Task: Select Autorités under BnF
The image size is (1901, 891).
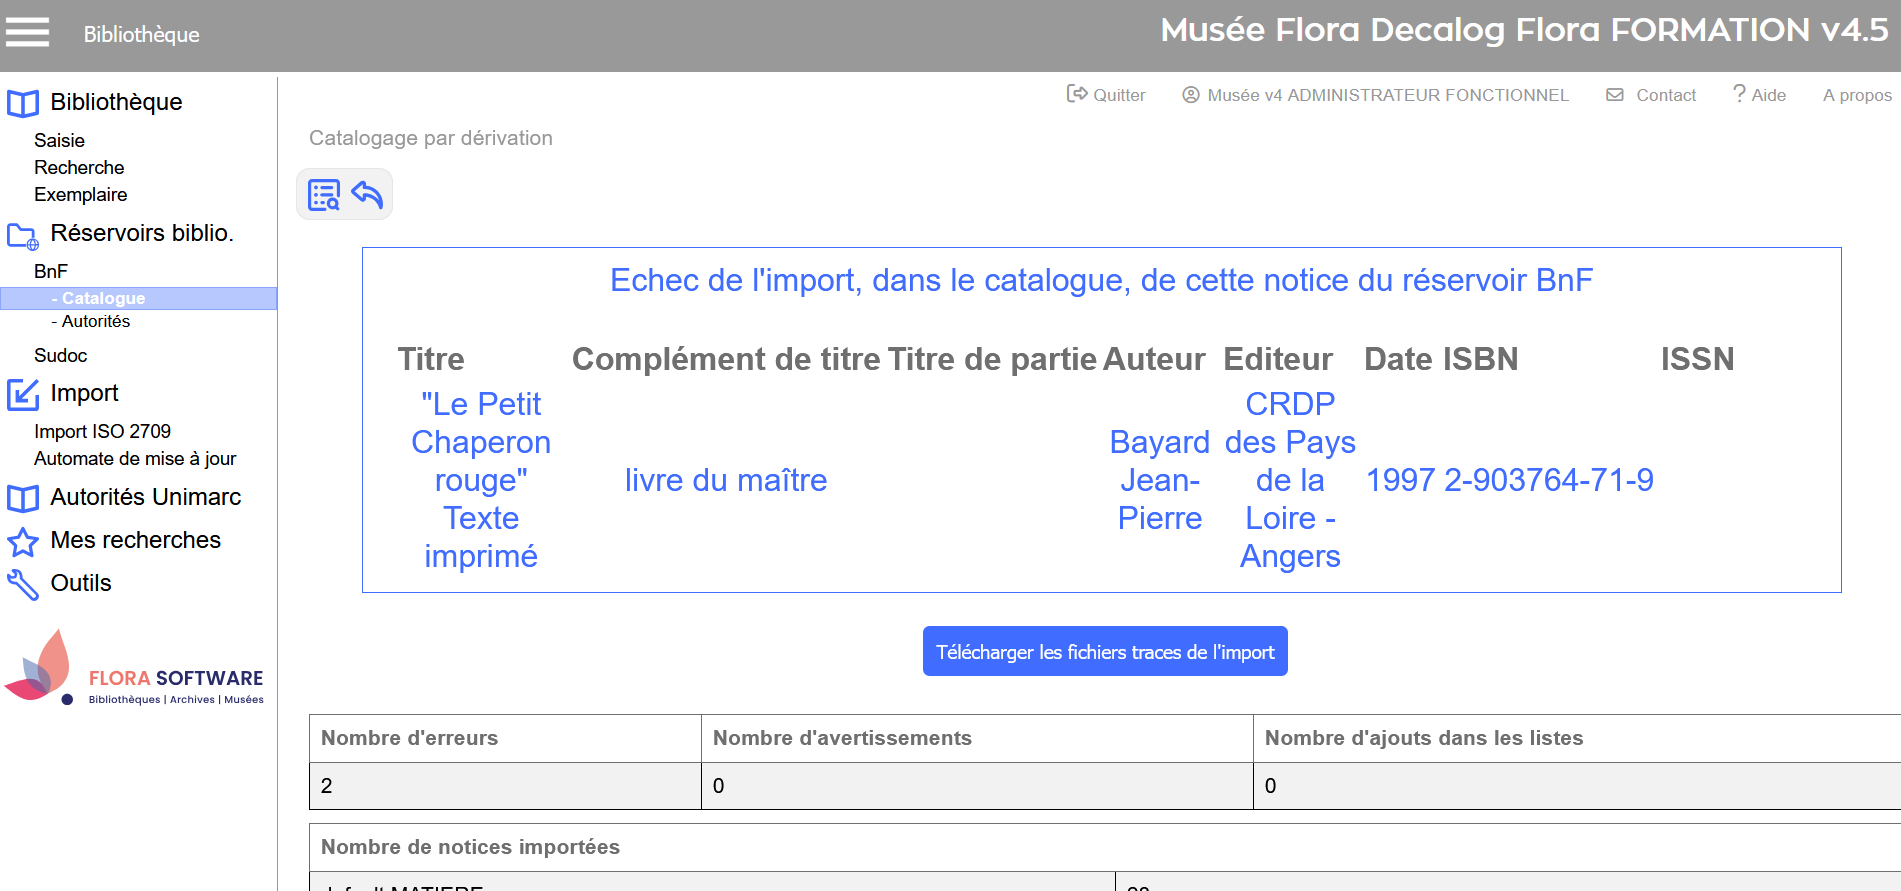Action: point(96,321)
